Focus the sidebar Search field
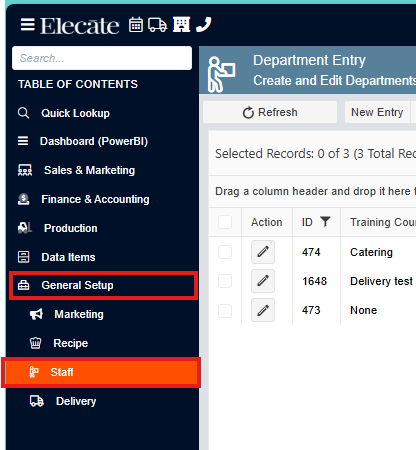 point(102,58)
